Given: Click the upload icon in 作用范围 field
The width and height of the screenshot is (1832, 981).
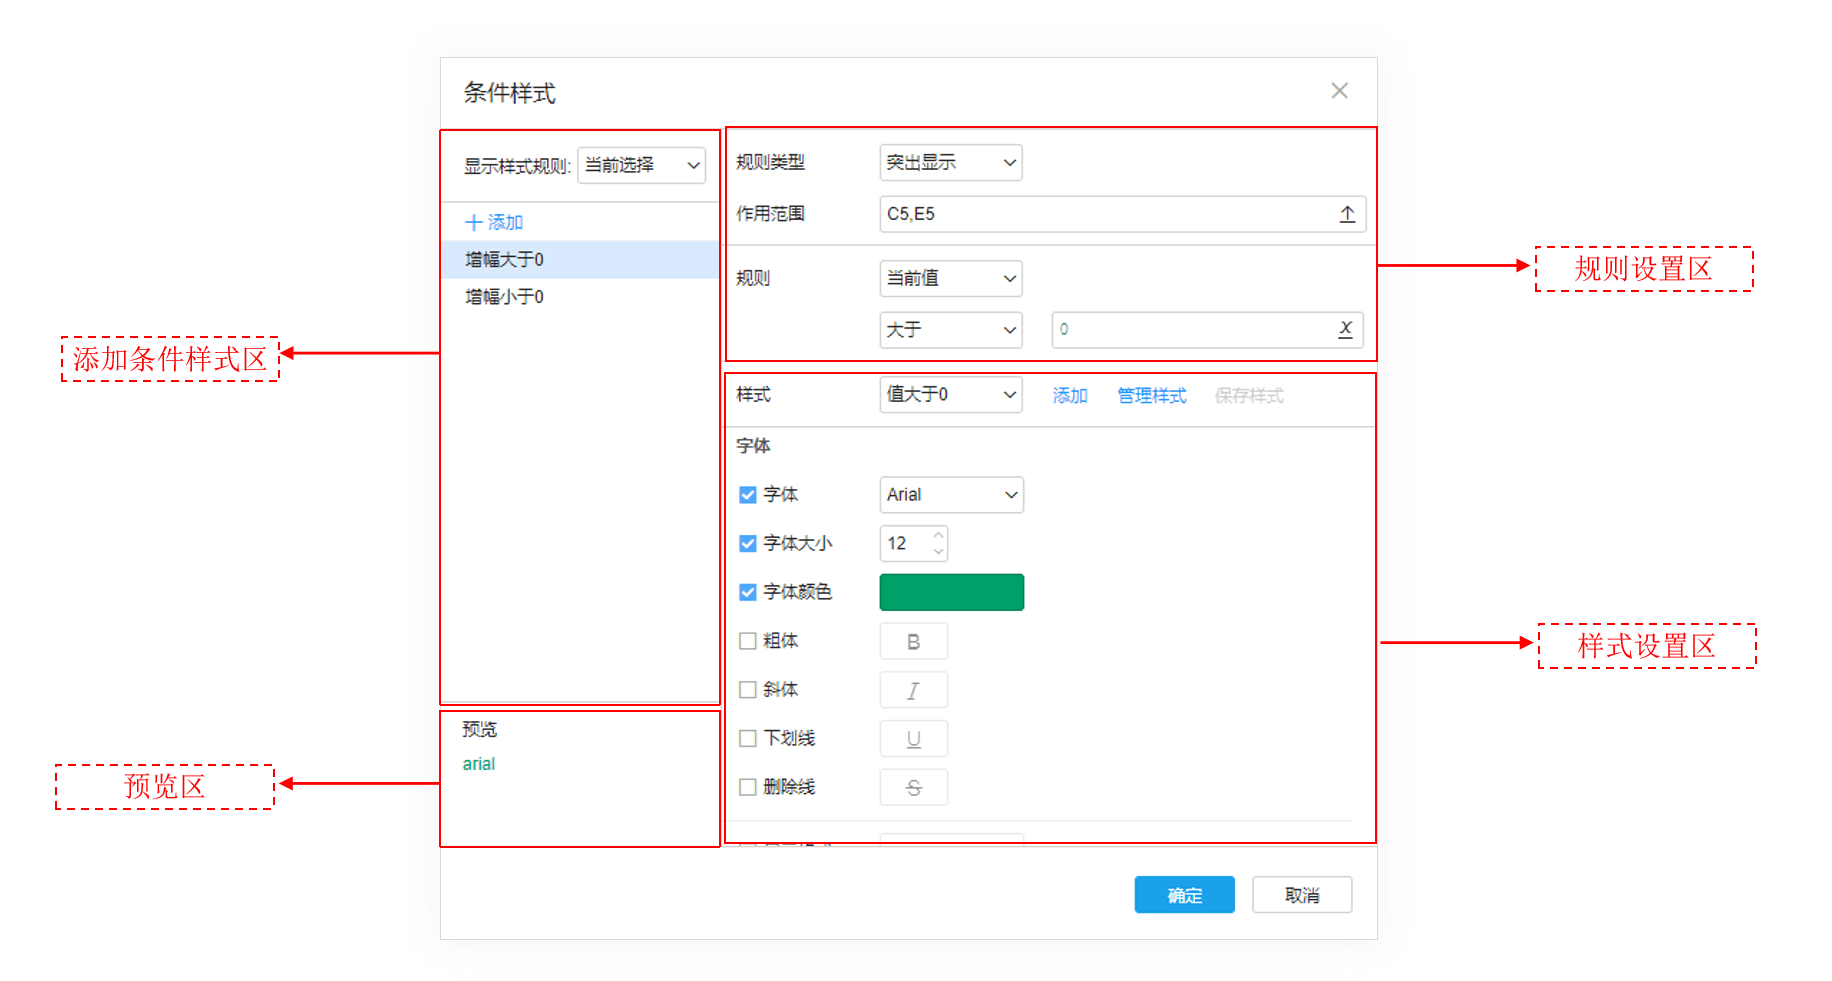Looking at the screenshot, I should click(1347, 214).
